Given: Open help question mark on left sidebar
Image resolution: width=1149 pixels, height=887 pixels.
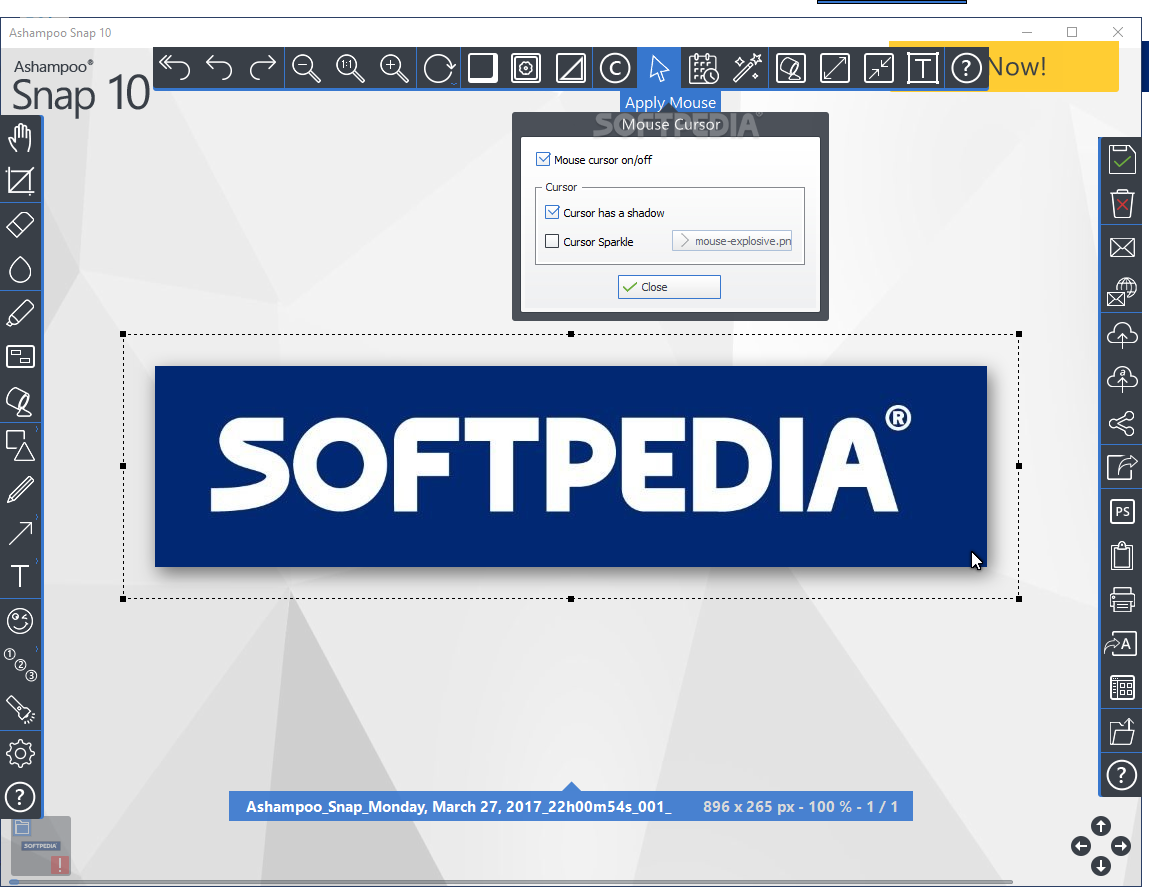Looking at the screenshot, I should tap(20, 797).
